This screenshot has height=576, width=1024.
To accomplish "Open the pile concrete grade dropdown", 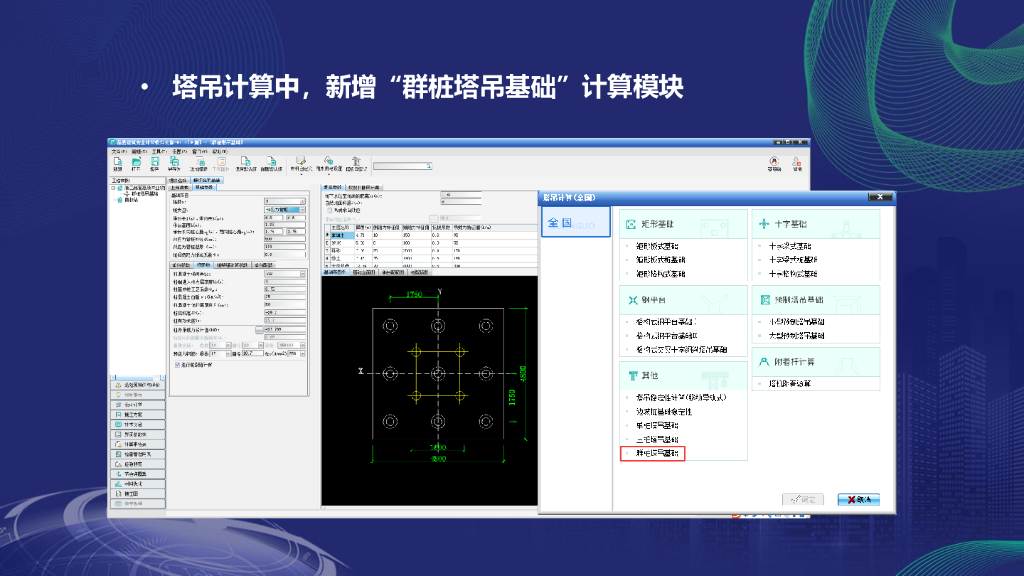I will pos(302,274).
